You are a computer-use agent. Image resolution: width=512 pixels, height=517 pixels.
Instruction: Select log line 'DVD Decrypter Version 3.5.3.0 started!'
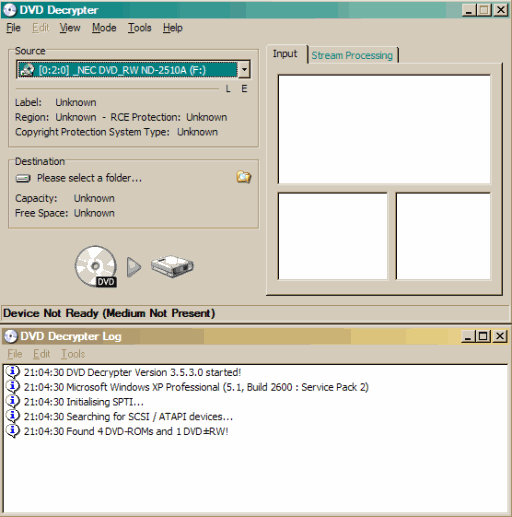click(132, 372)
